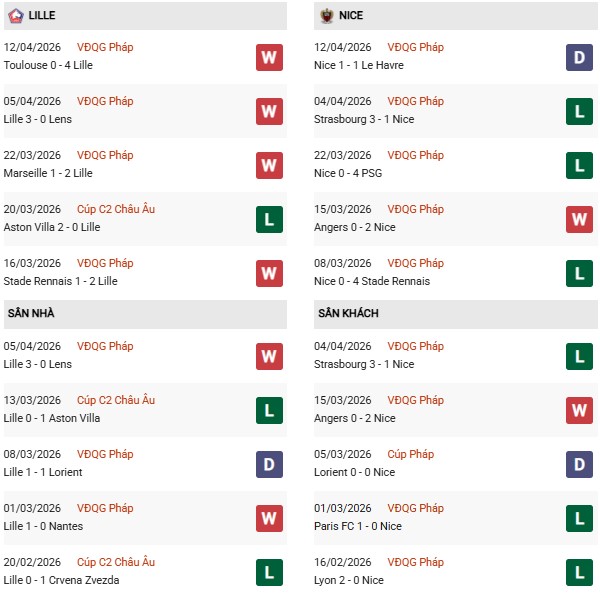Open the Paris FC 1 - 0 Nice match

[358, 526]
